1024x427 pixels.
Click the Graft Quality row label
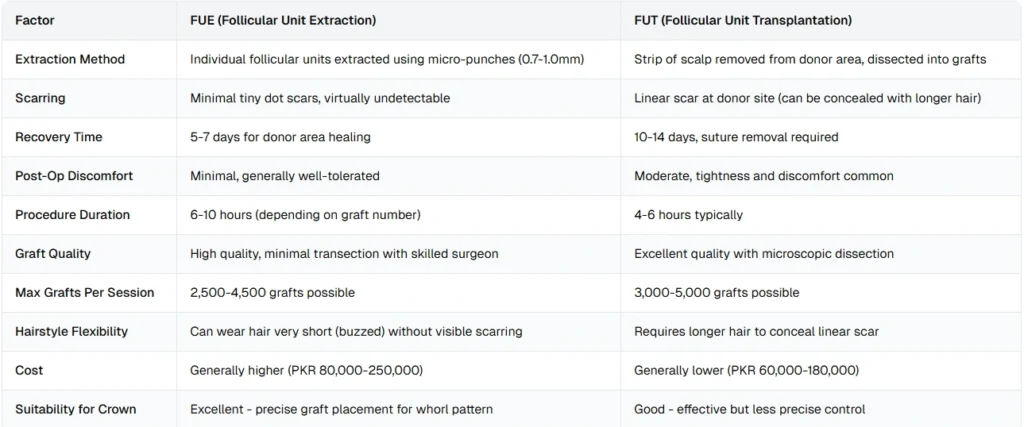(x=53, y=254)
